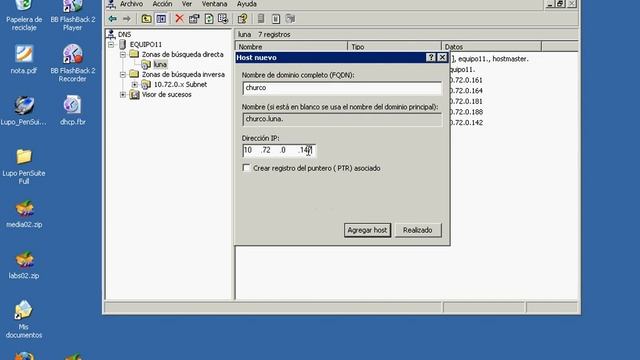640x360 pixels.
Task: Open the Archivo menu
Action: point(131,4)
